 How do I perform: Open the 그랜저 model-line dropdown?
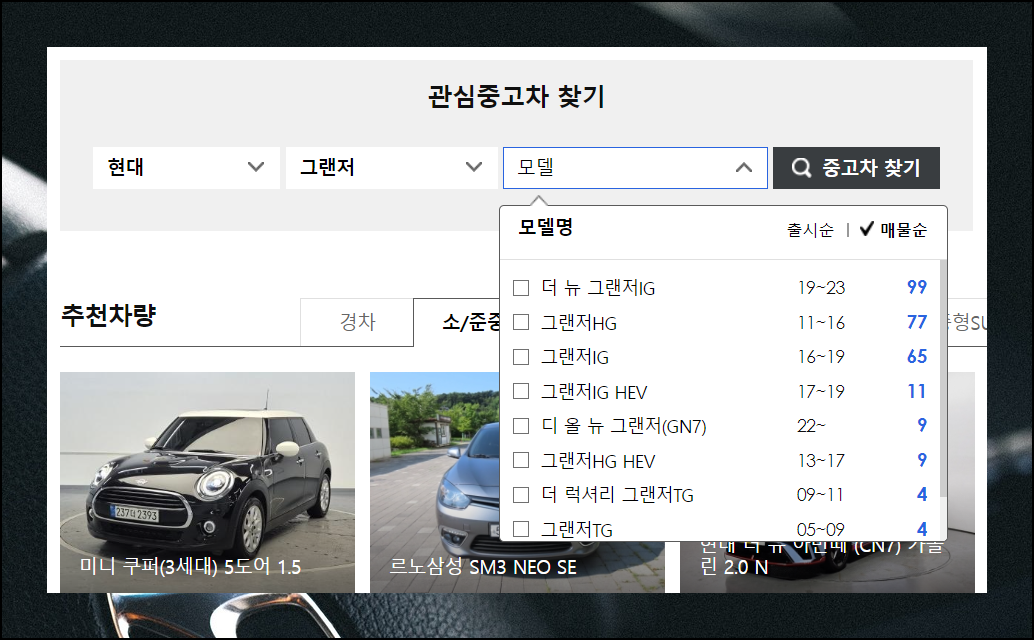click(x=391, y=167)
